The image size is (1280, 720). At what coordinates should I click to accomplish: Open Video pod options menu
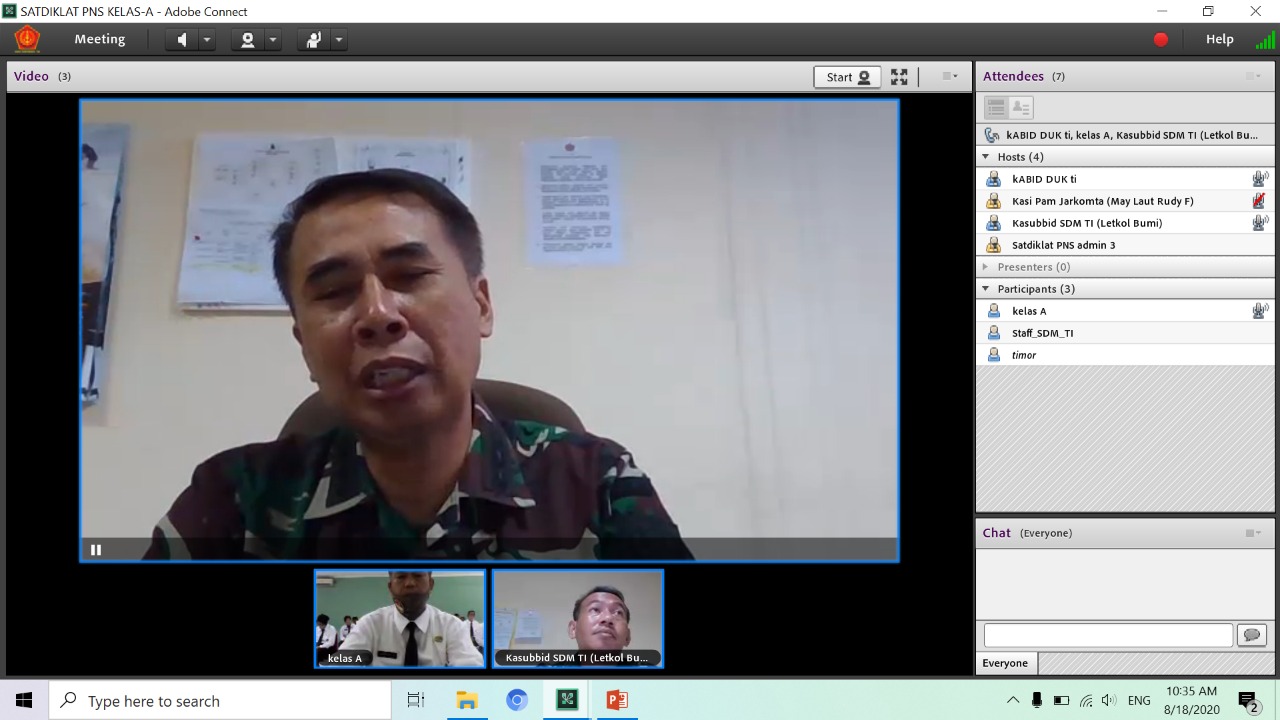pyautogui.click(x=950, y=76)
